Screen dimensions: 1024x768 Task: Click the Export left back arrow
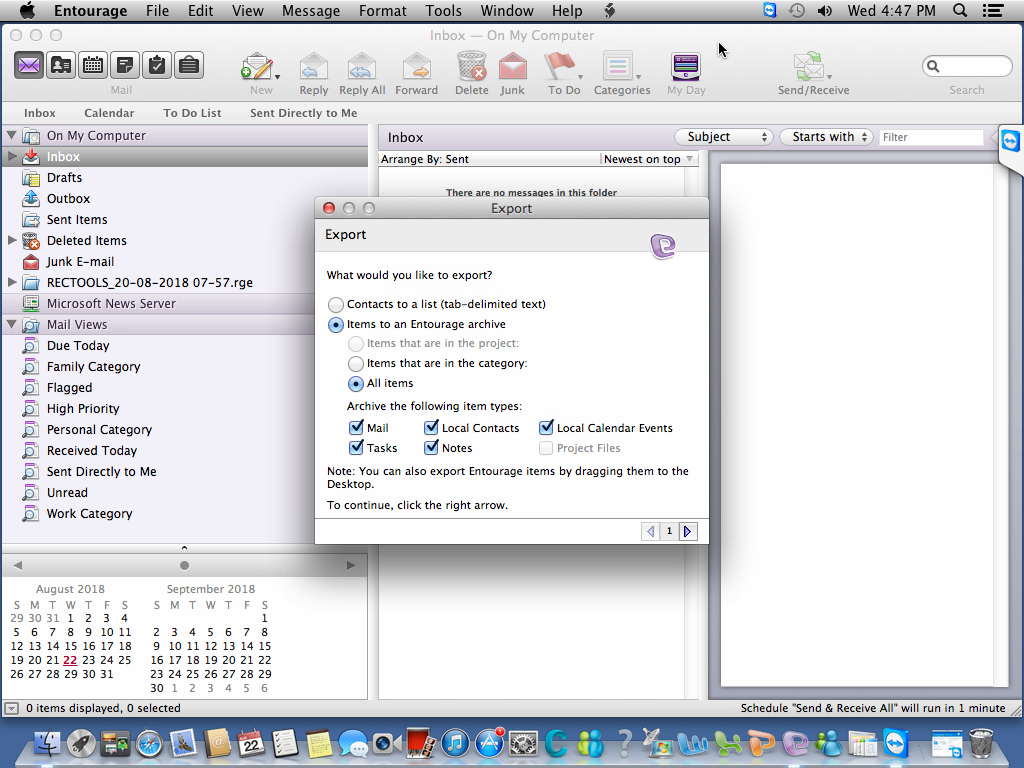650,532
